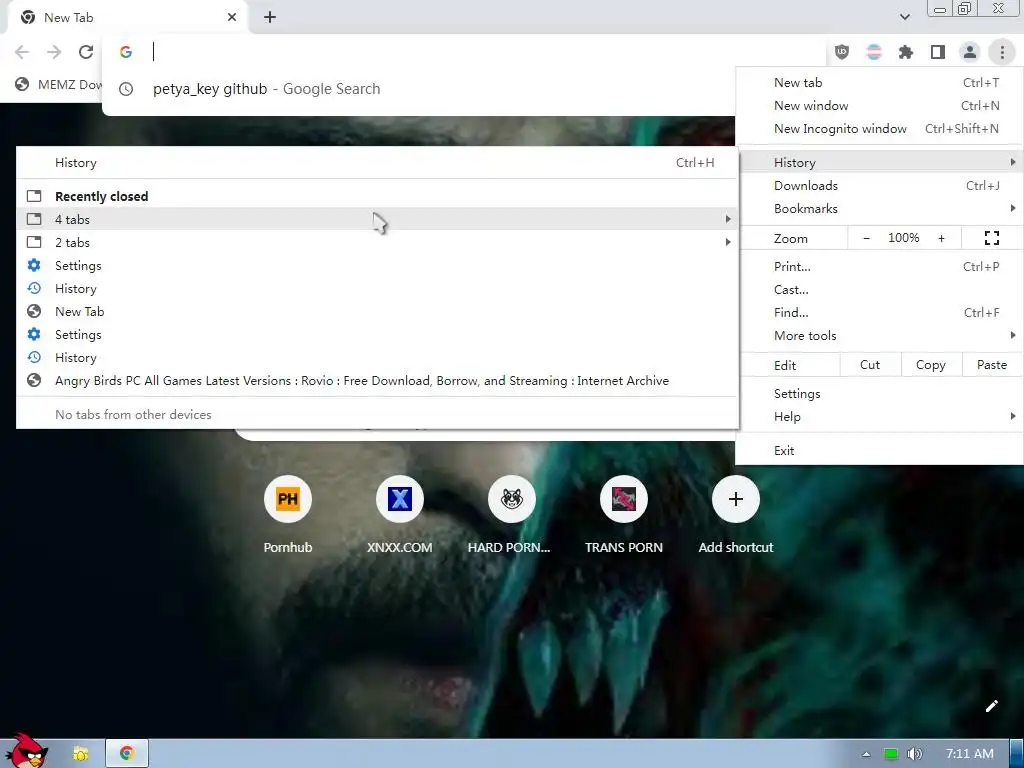Select Cast... in the Chrome menu

pos(879,289)
